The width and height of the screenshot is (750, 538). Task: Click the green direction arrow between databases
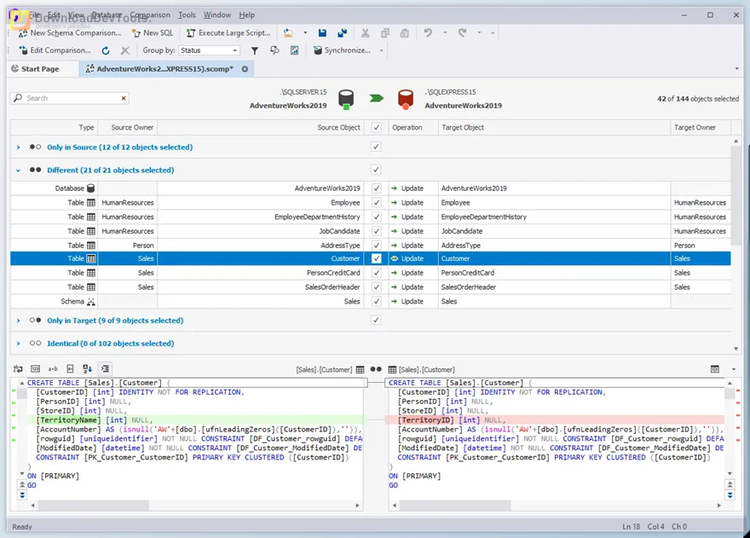376,98
